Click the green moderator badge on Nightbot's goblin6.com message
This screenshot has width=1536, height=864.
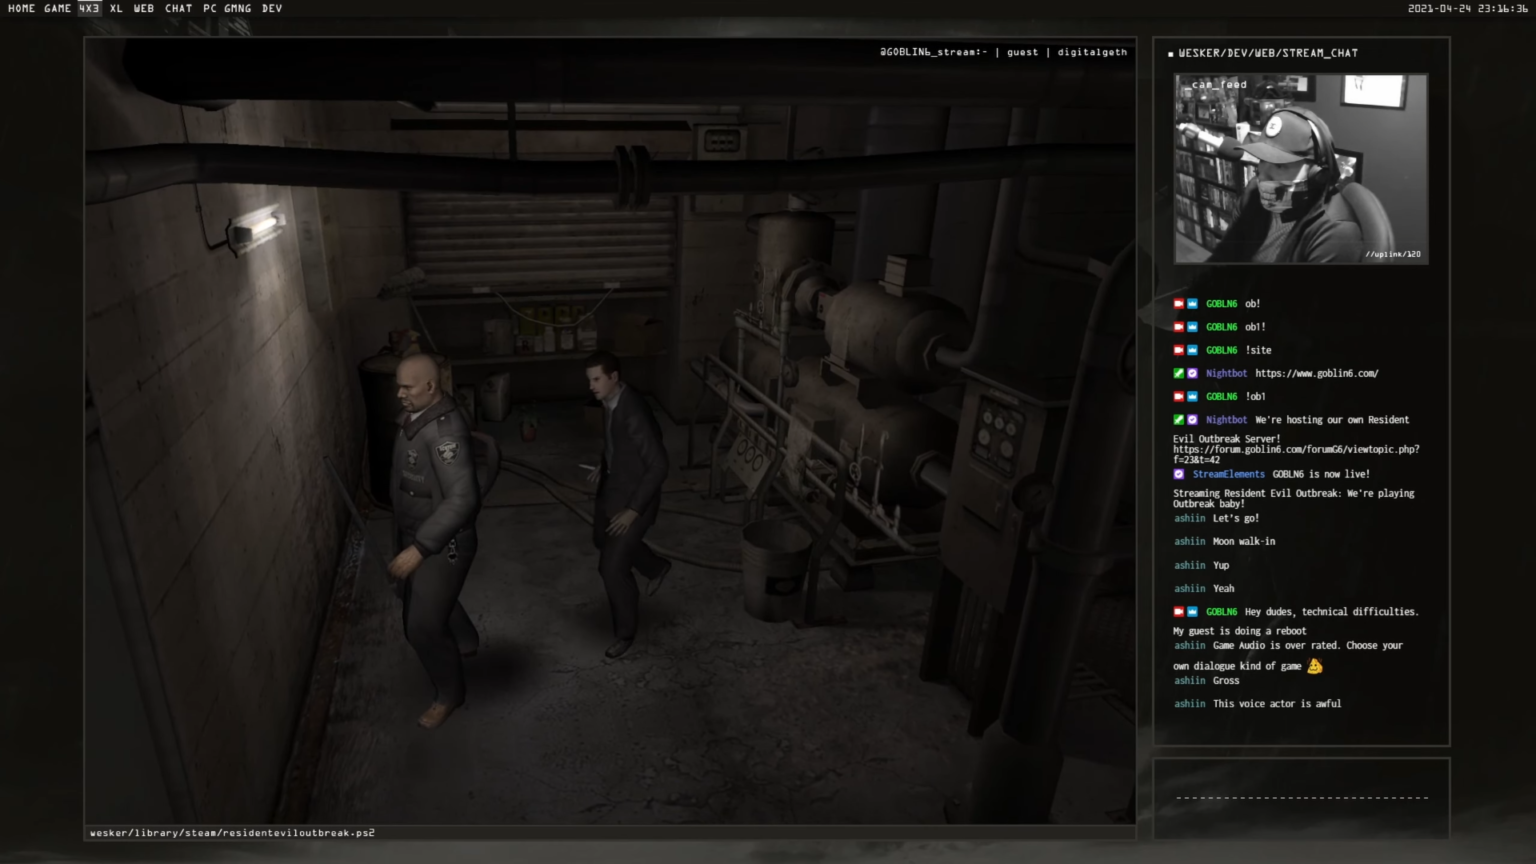1178,373
